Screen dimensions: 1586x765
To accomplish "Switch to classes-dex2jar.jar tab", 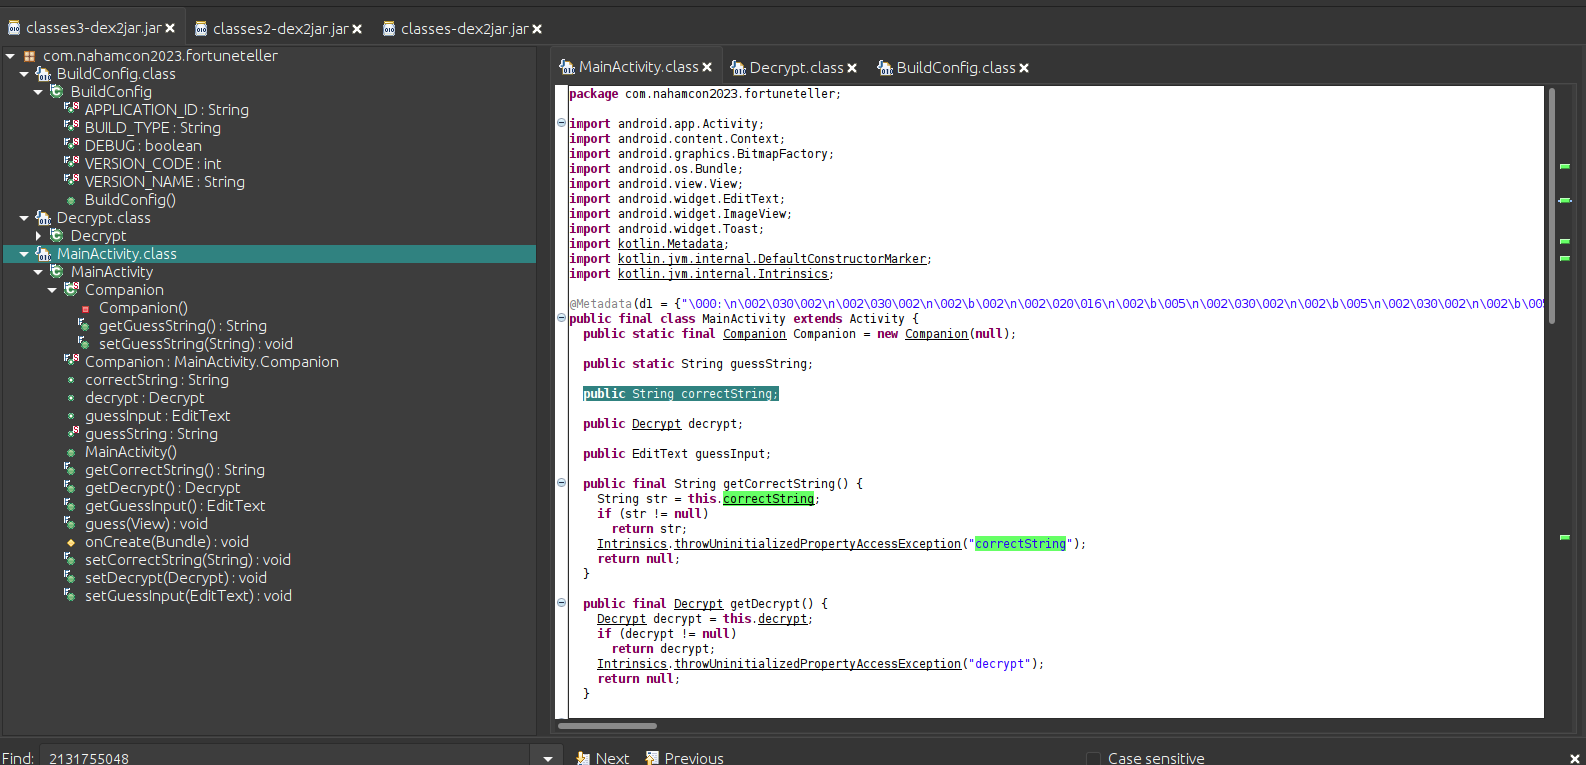I will (464, 28).
